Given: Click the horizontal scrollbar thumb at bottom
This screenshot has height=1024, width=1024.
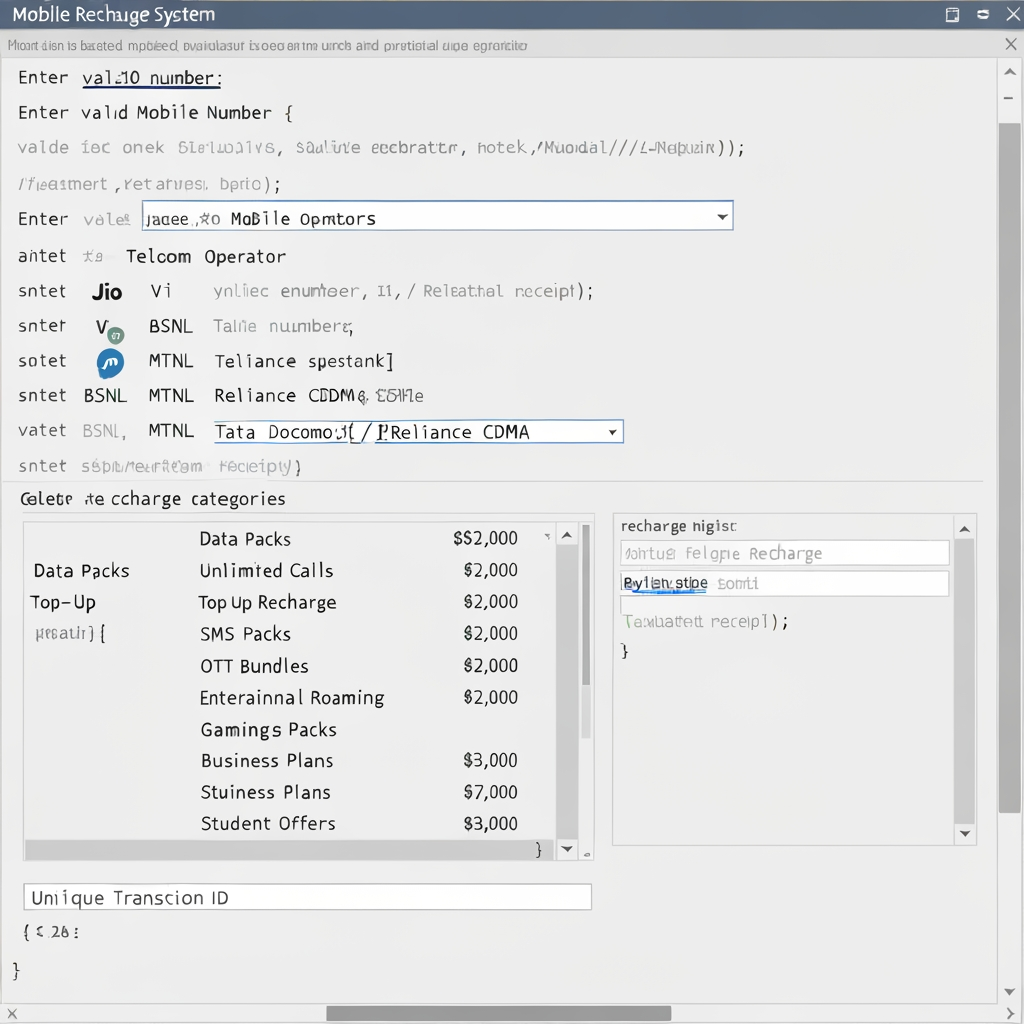Looking at the screenshot, I should click(498, 1014).
